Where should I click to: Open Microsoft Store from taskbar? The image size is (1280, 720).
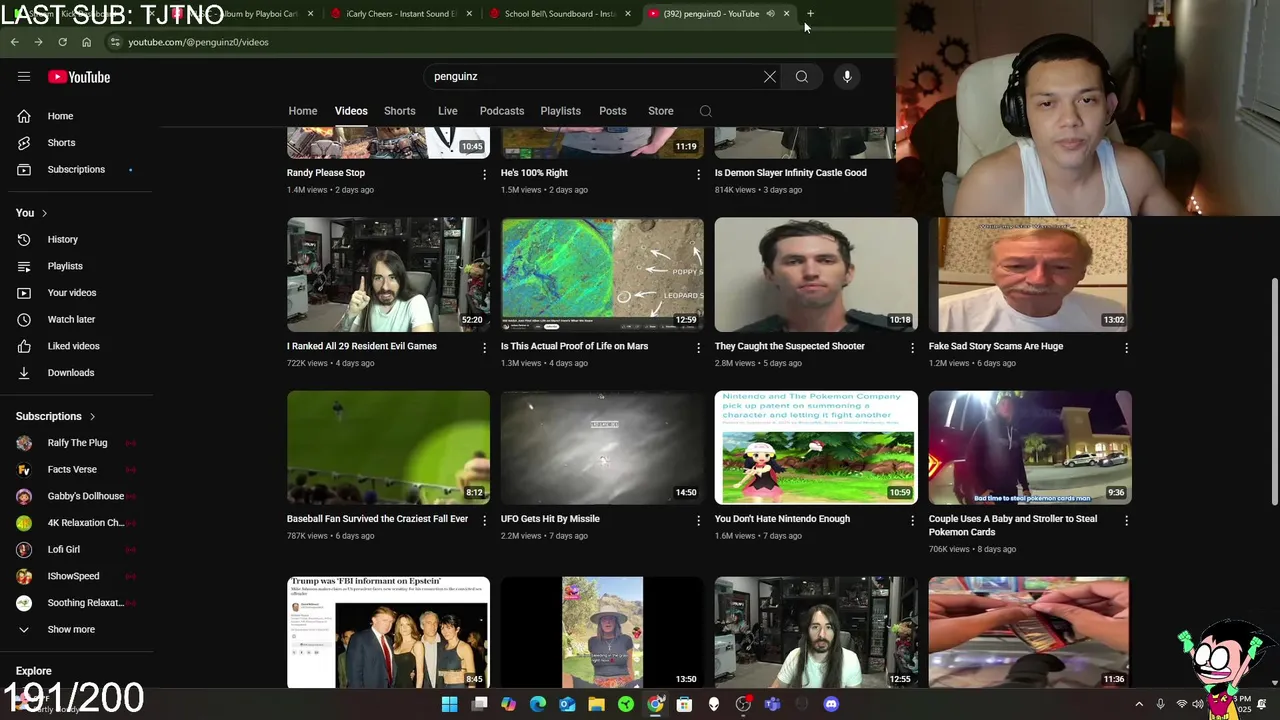click(x=684, y=704)
